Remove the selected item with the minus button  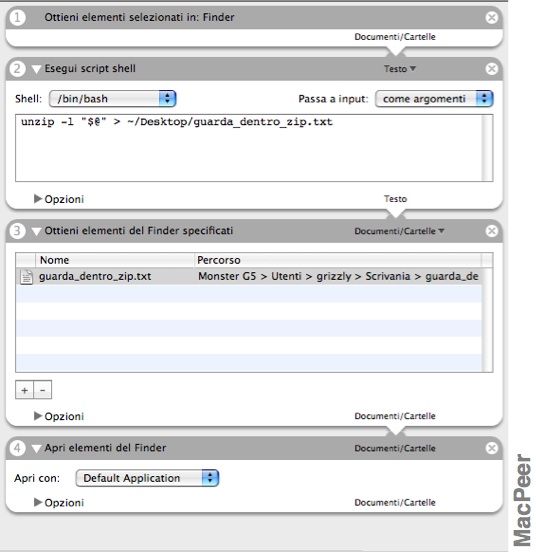tap(43, 390)
